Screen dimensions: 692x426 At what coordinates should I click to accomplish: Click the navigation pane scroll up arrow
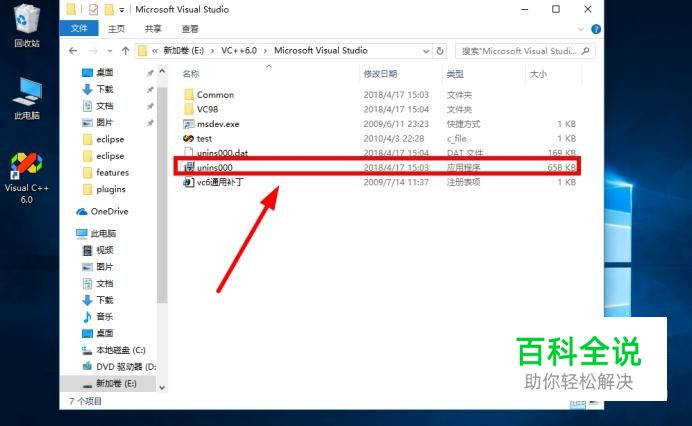point(162,71)
